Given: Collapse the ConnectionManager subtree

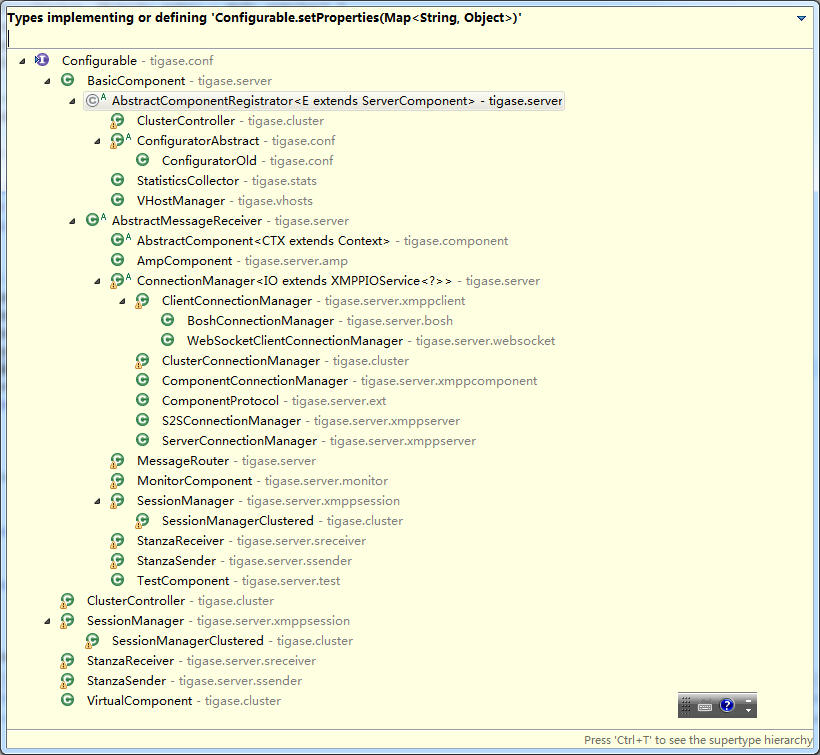Looking at the screenshot, I should click(98, 281).
